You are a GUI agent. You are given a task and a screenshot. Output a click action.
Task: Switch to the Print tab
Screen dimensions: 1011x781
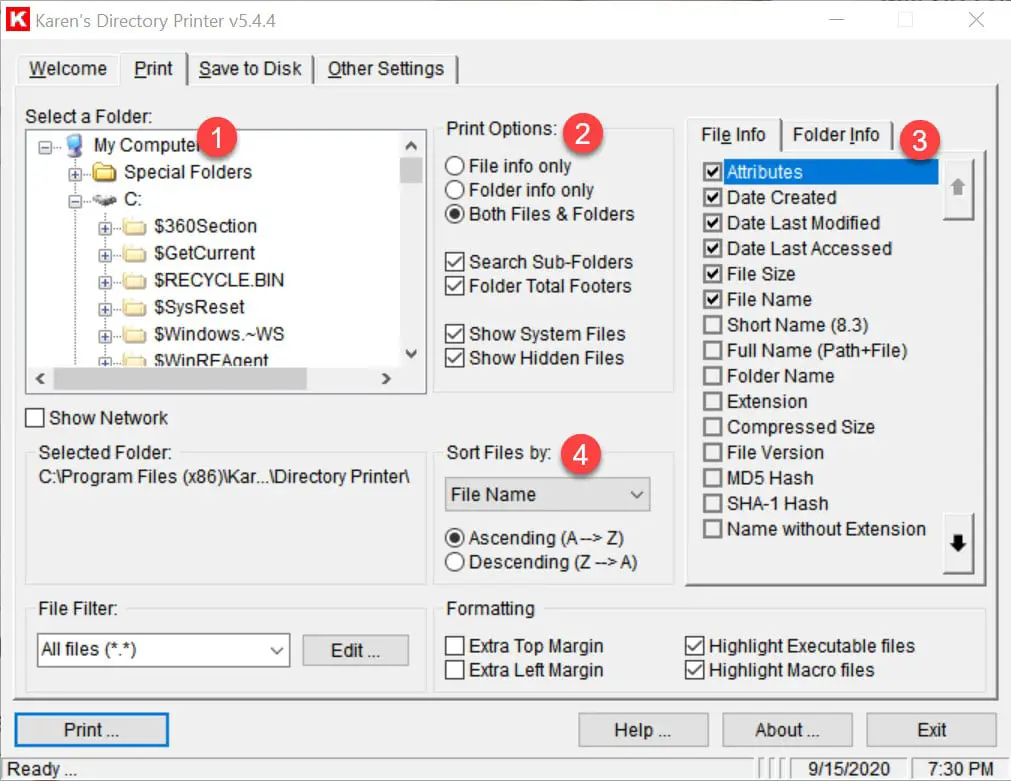click(x=153, y=69)
